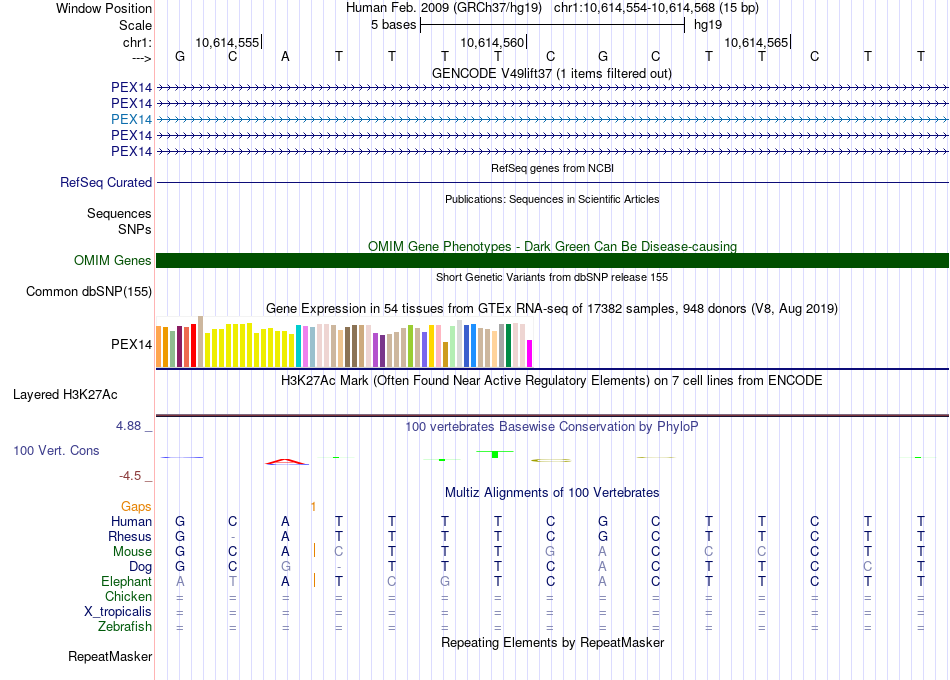This screenshot has height=680, width=950.
Task: Select the light-blue PEX14 transcript label
Action: tap(132, 119)
